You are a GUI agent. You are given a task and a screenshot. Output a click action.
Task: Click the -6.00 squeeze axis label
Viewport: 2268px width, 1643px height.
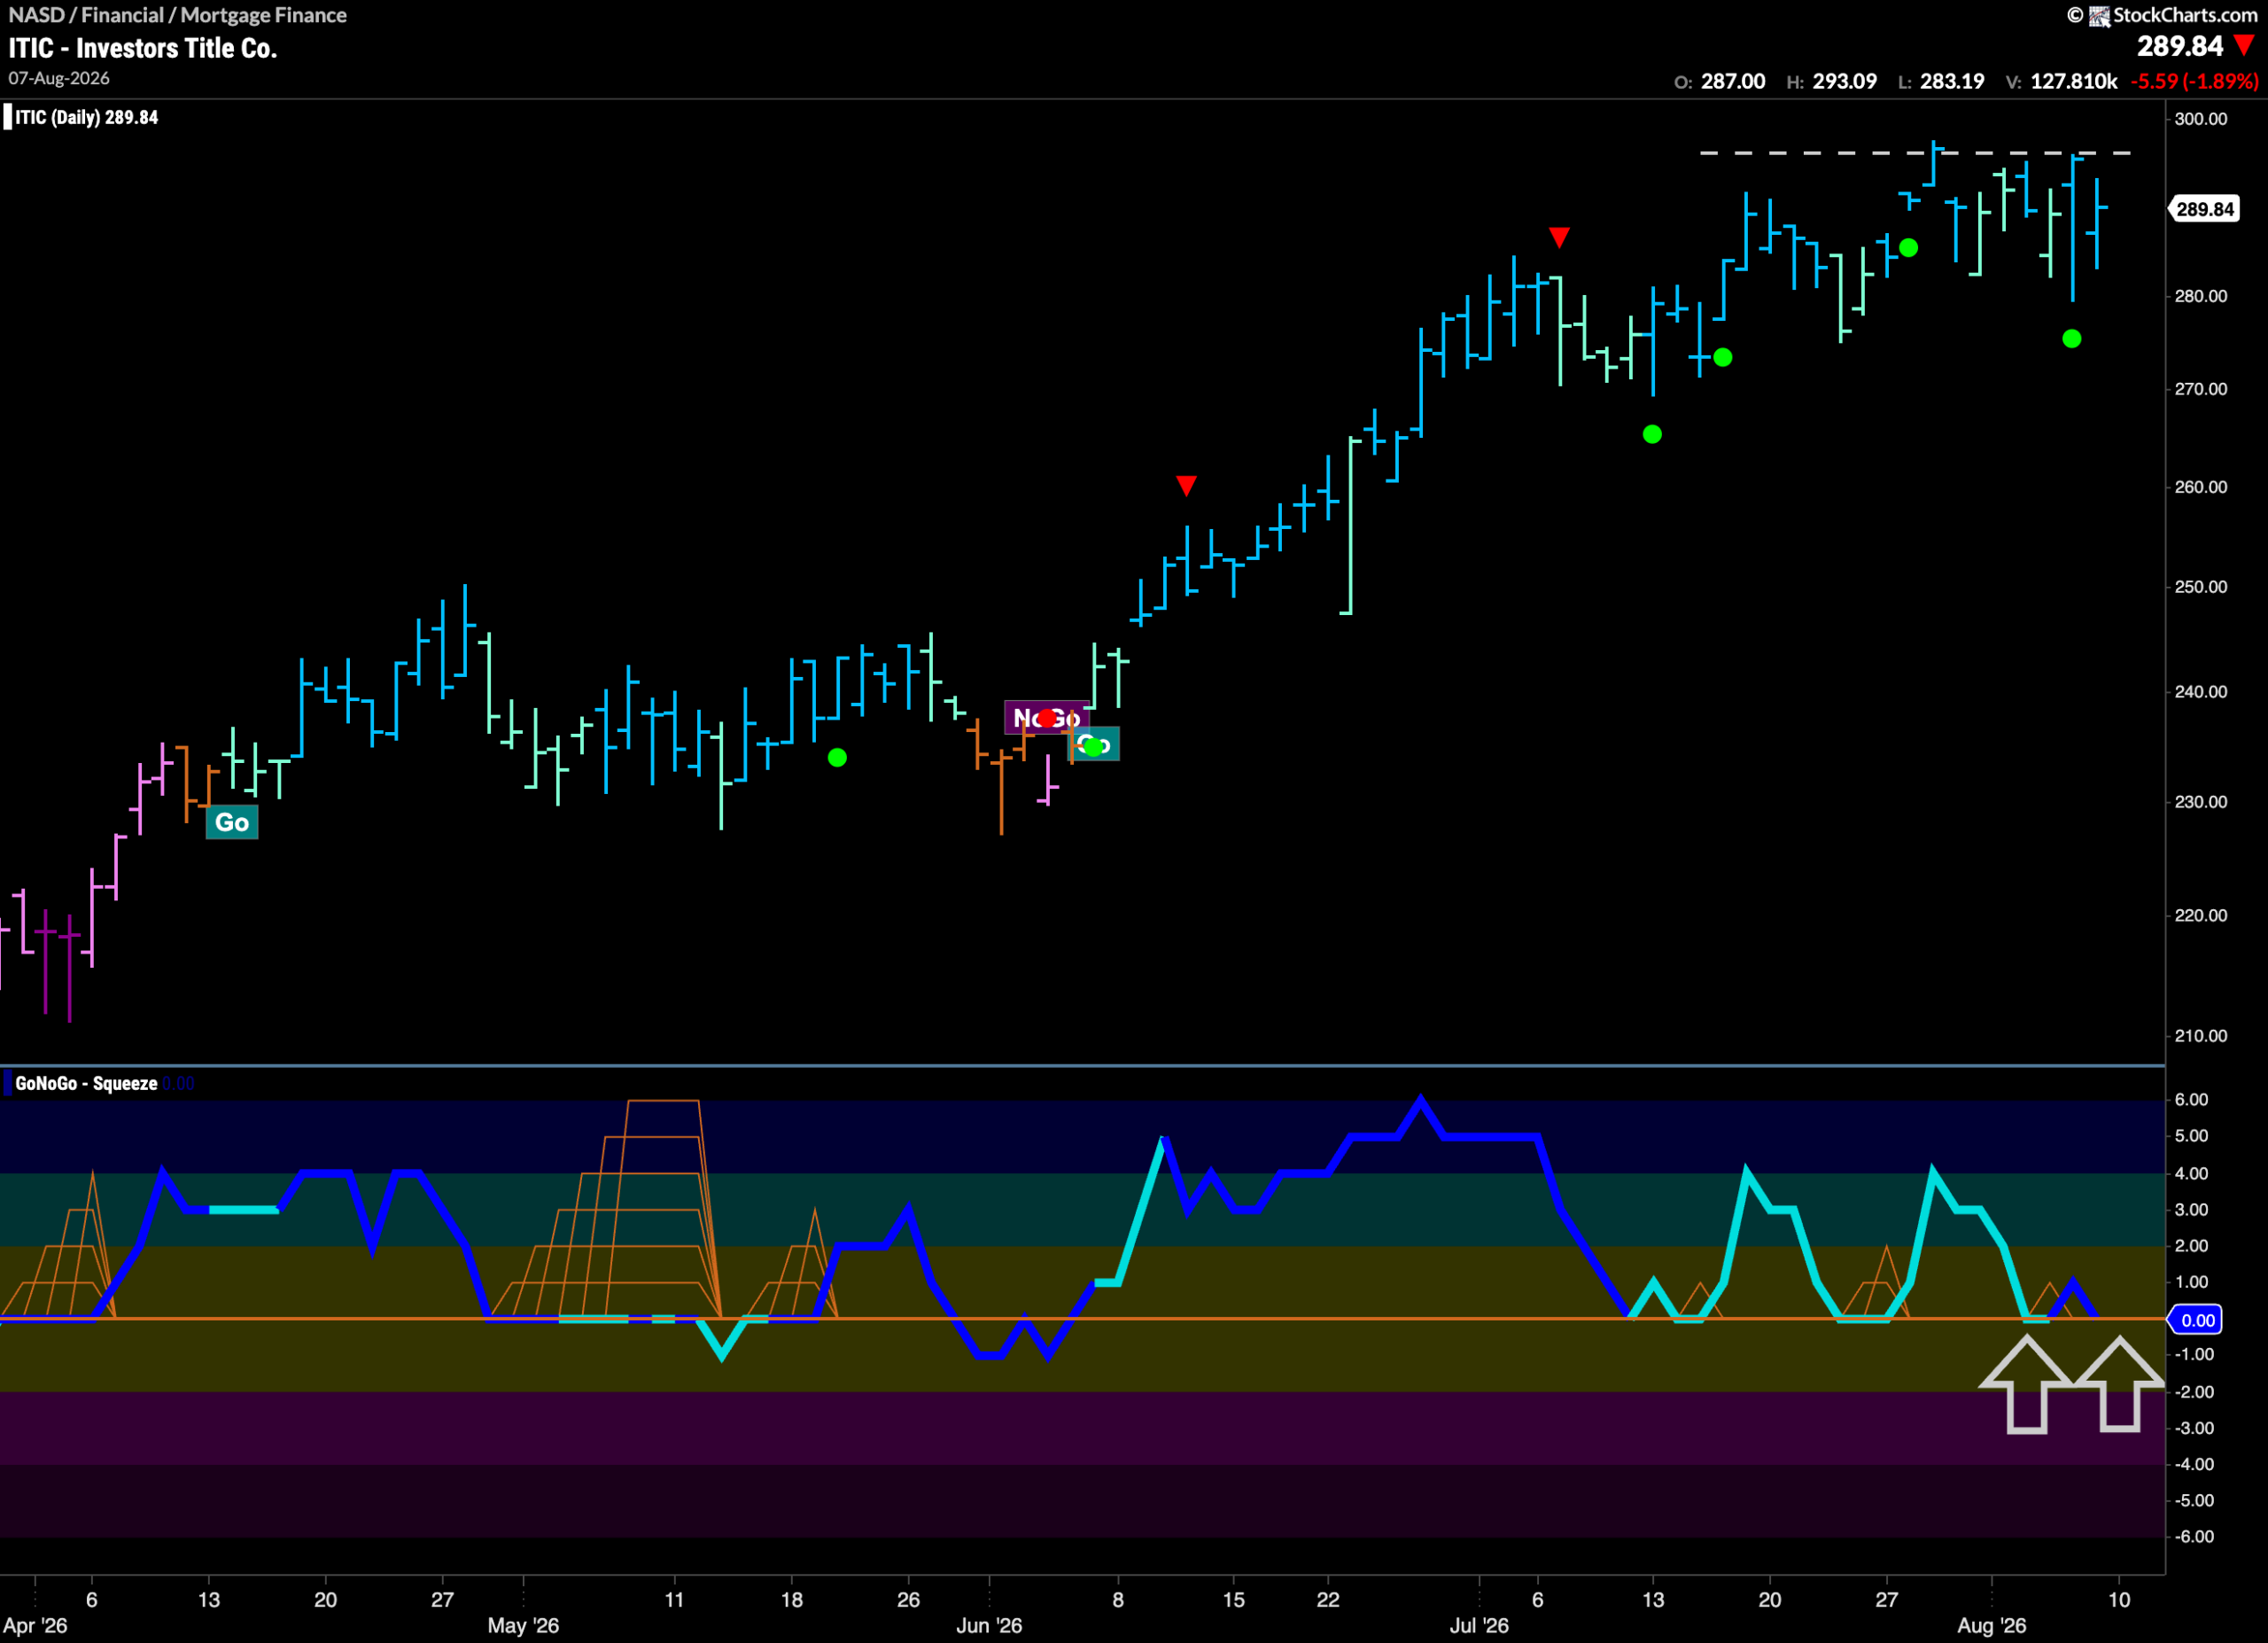pyautogui.click(x=2194, y=1537)
